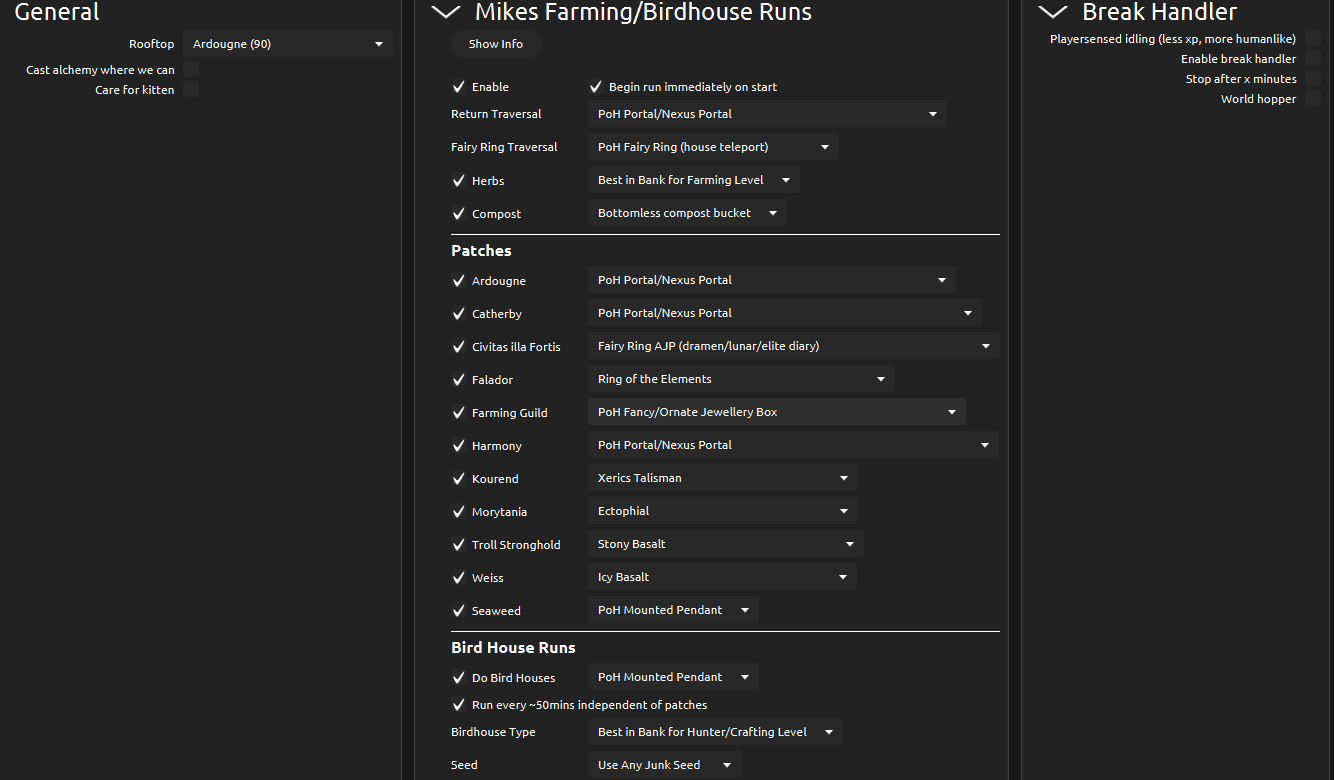This screenshot has width=1334, height=780.
Task: Enable Care for kitten checkbox
Action: [x=190, y=90]
